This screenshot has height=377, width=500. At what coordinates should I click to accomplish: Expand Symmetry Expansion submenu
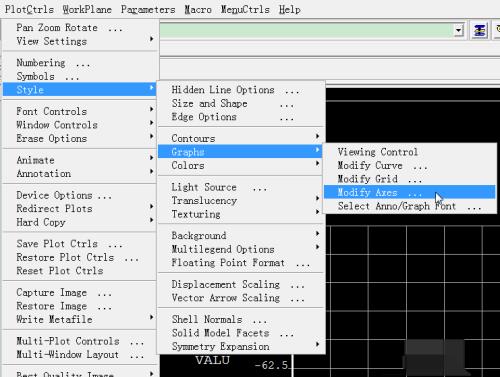[x=241, y=347]
